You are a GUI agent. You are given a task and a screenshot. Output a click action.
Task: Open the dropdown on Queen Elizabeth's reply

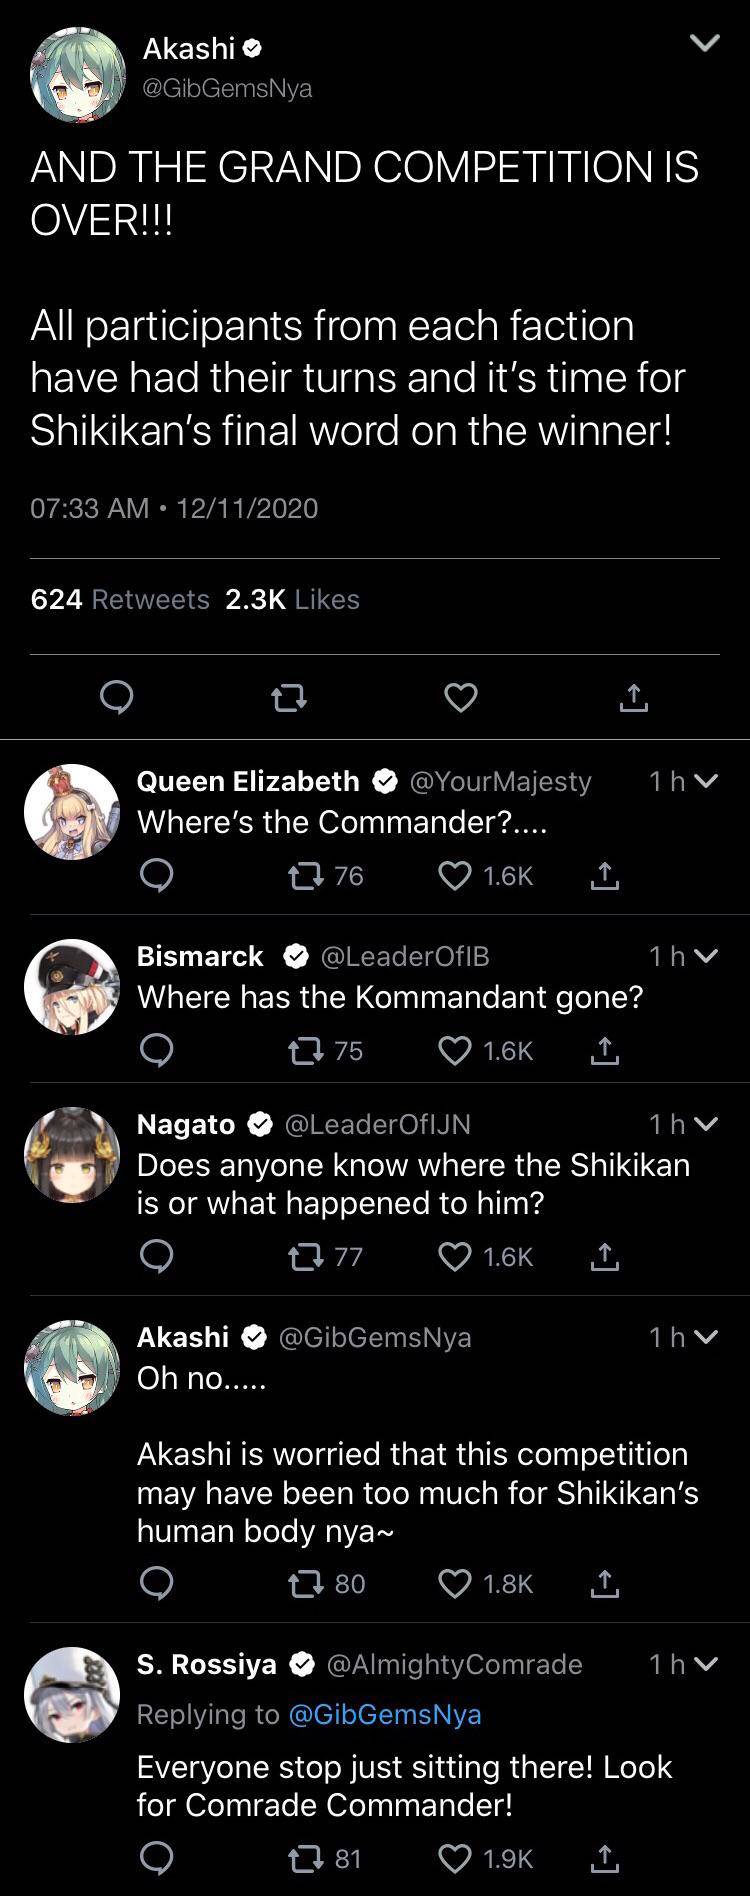coord(710,781)
